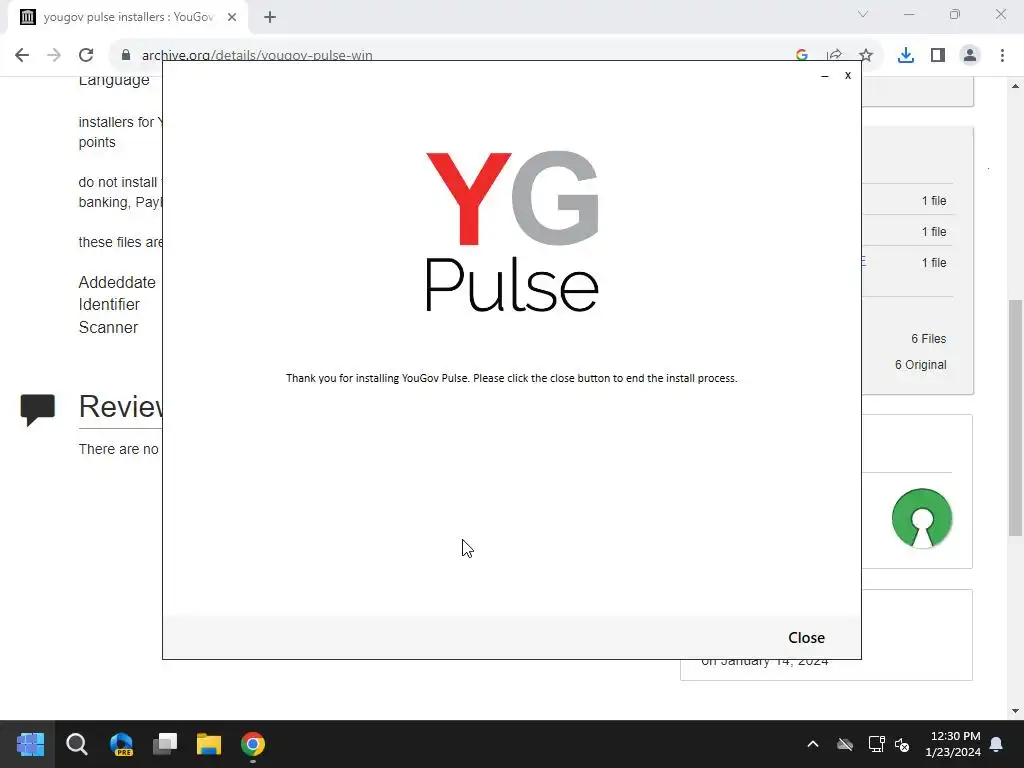Go back in Chrome browser

click(22, 55)
